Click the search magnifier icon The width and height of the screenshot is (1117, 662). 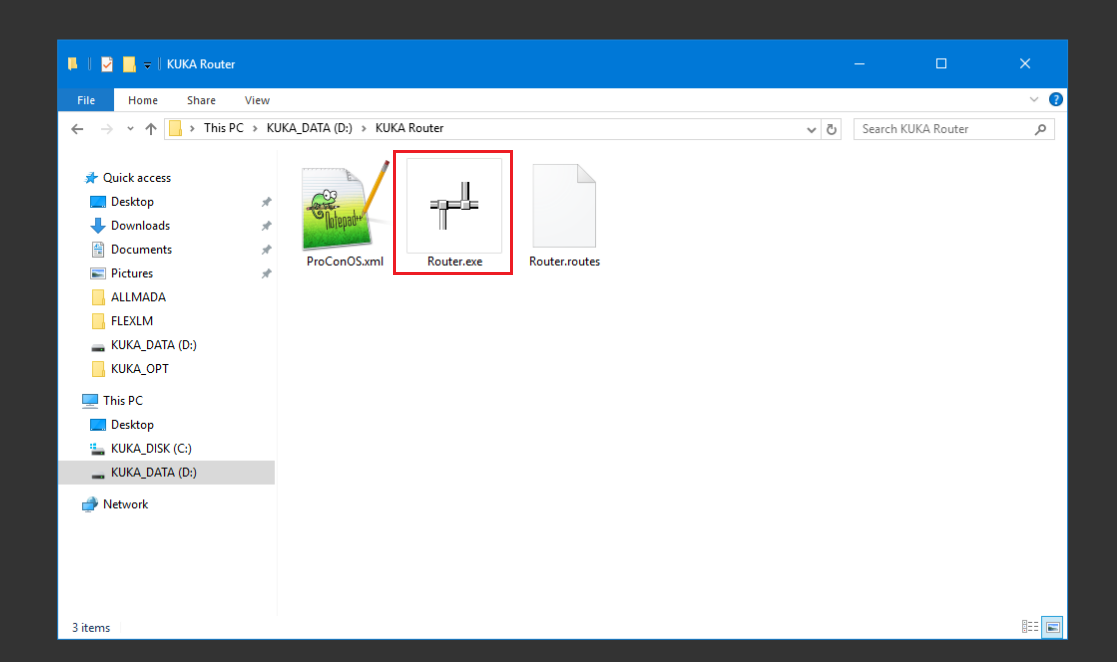click(1041, 129)
